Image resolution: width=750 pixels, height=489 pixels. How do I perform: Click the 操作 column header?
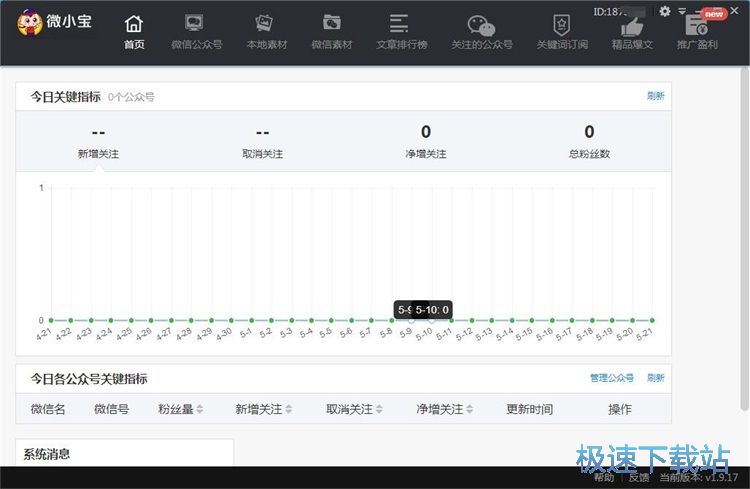click(x=620, y=409)
